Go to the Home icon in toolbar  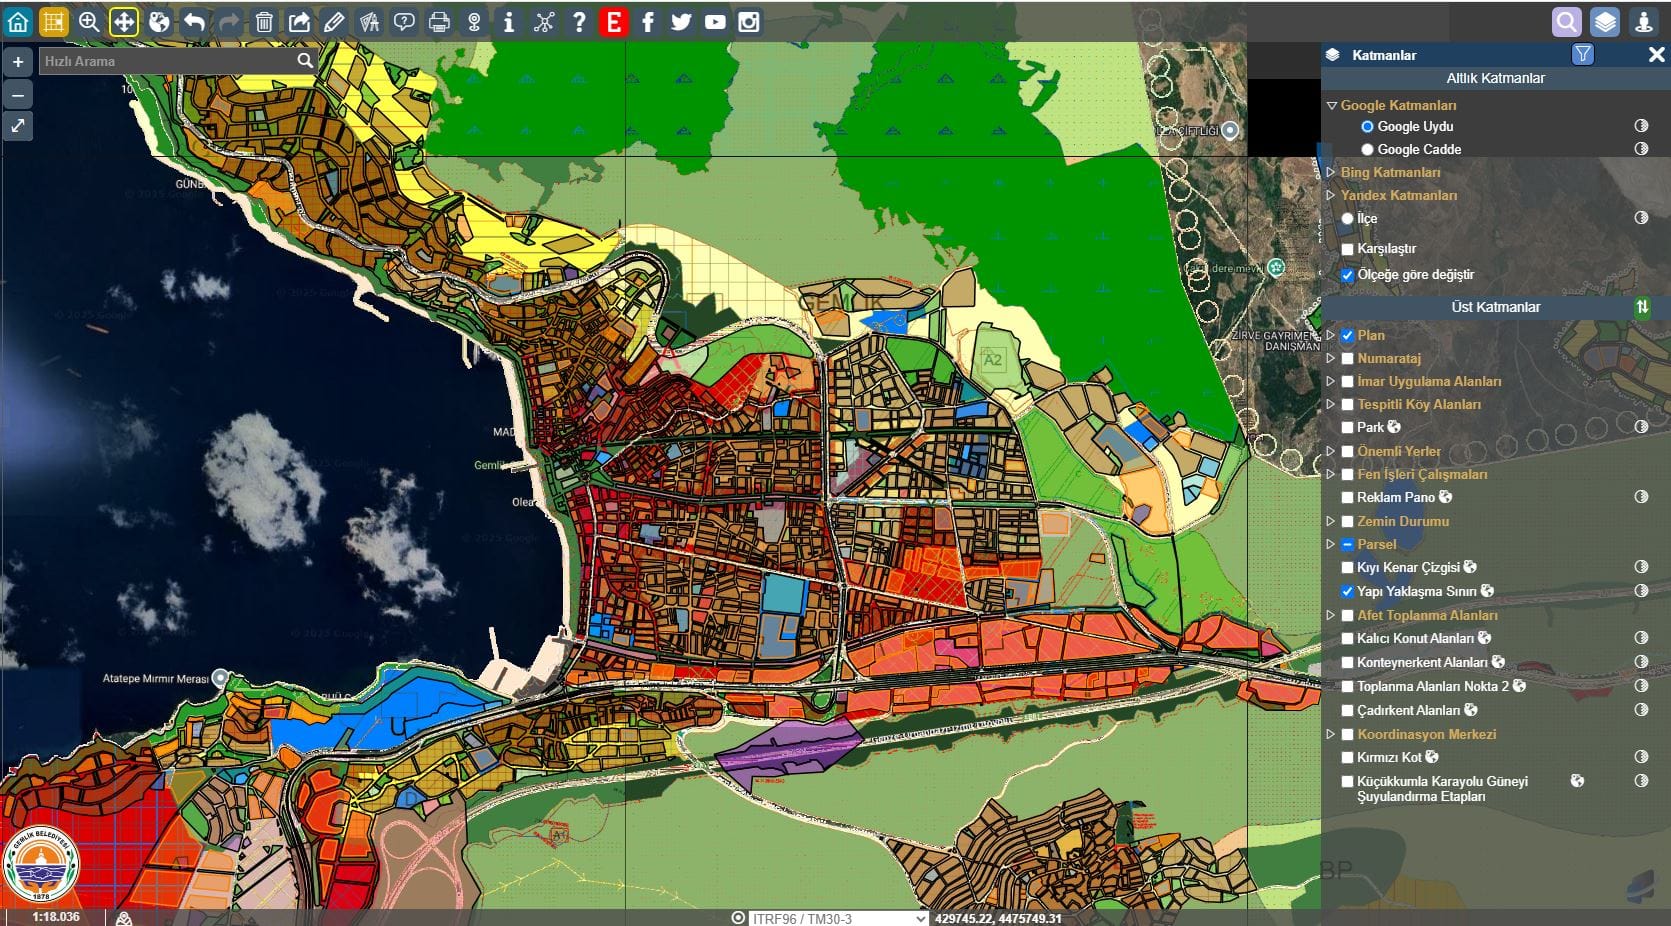point(18,22)
